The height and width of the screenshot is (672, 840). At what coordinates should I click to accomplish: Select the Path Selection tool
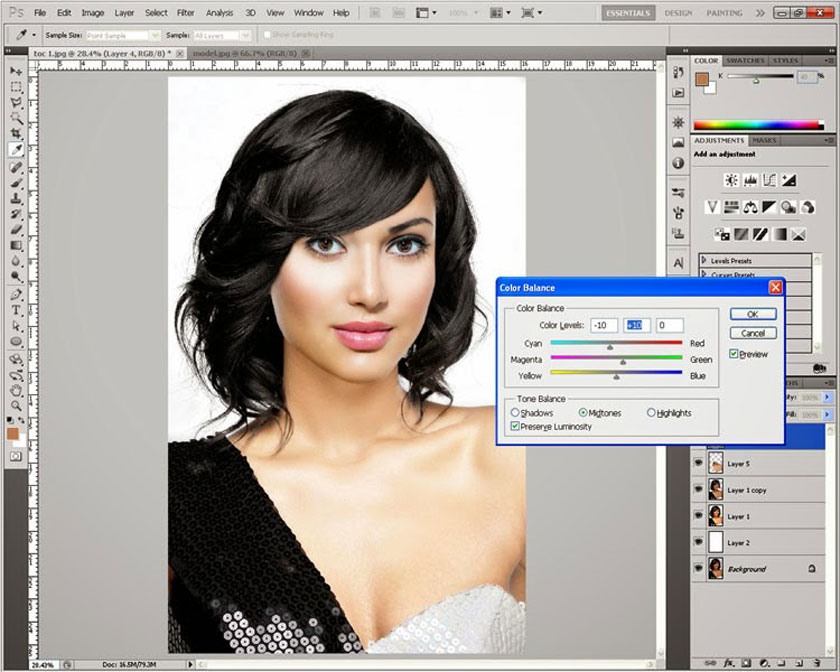16,325
